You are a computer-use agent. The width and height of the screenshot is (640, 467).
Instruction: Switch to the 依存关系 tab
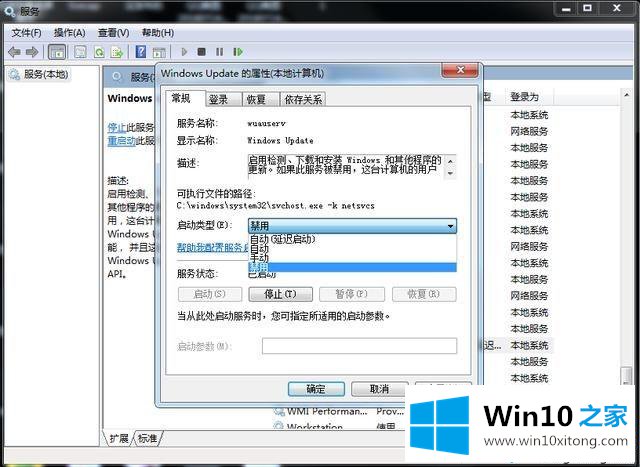pyautogui.click(x=303, y=99)
